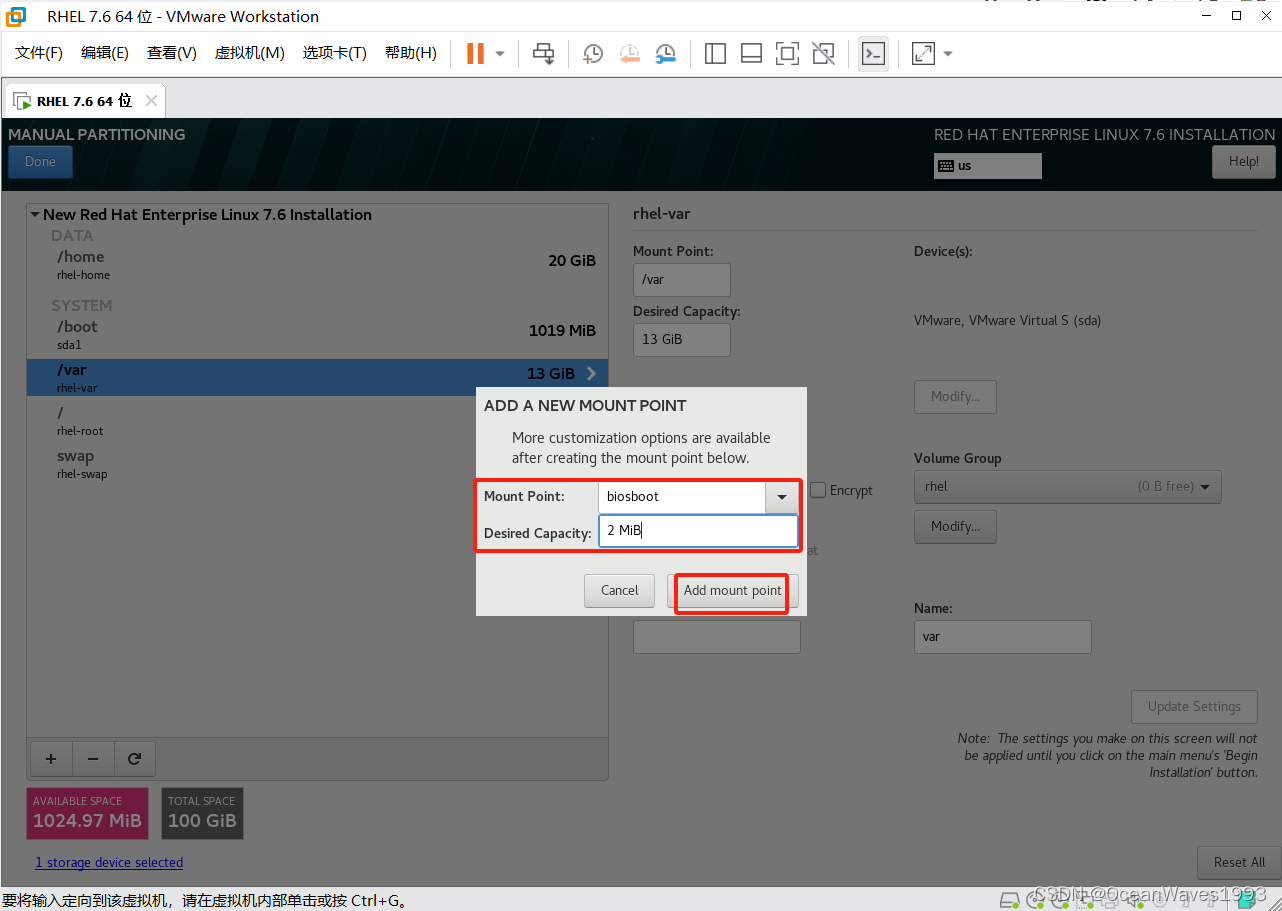The height and width of the screenshot is (911, 1282).
Task: Click the minus remove mount point icon
Action: click(93, 759)
